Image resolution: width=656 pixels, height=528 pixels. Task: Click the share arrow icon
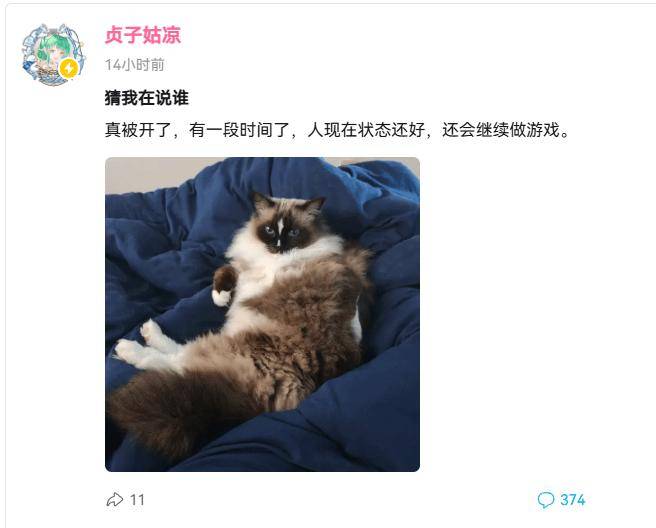click(115, 500)
